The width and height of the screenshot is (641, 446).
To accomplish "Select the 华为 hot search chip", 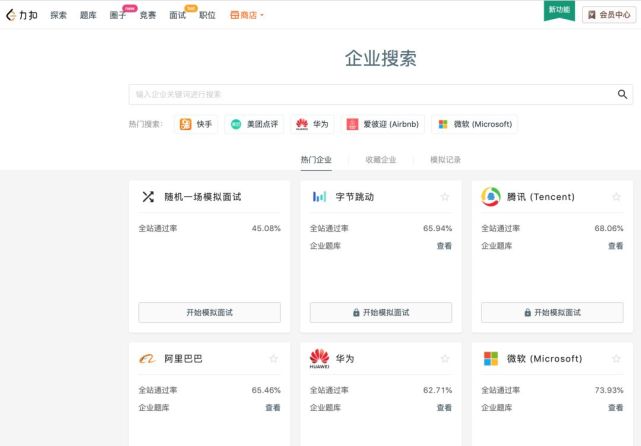I will pyautogui.click(x=312, y=124).
